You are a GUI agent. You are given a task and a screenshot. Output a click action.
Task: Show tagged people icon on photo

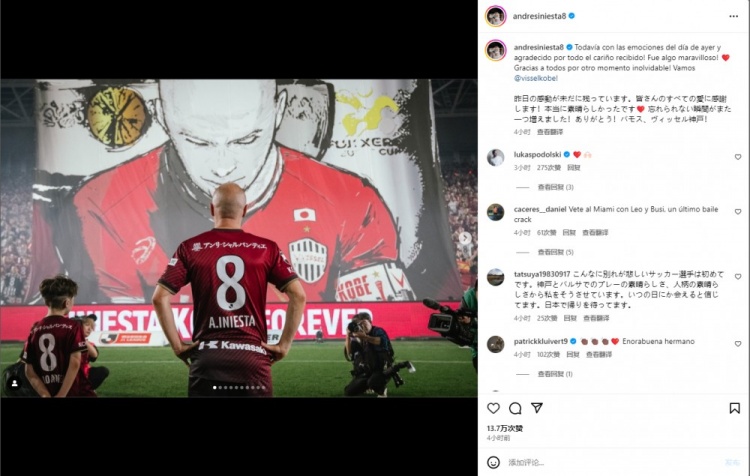[x=15, y=383]
